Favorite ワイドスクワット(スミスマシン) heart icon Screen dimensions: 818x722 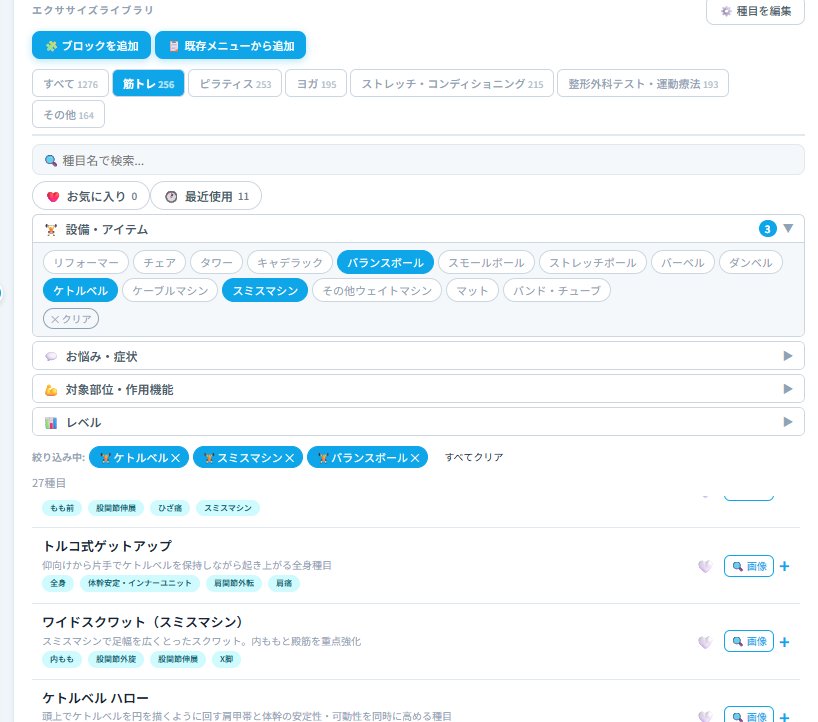(705, 642)
